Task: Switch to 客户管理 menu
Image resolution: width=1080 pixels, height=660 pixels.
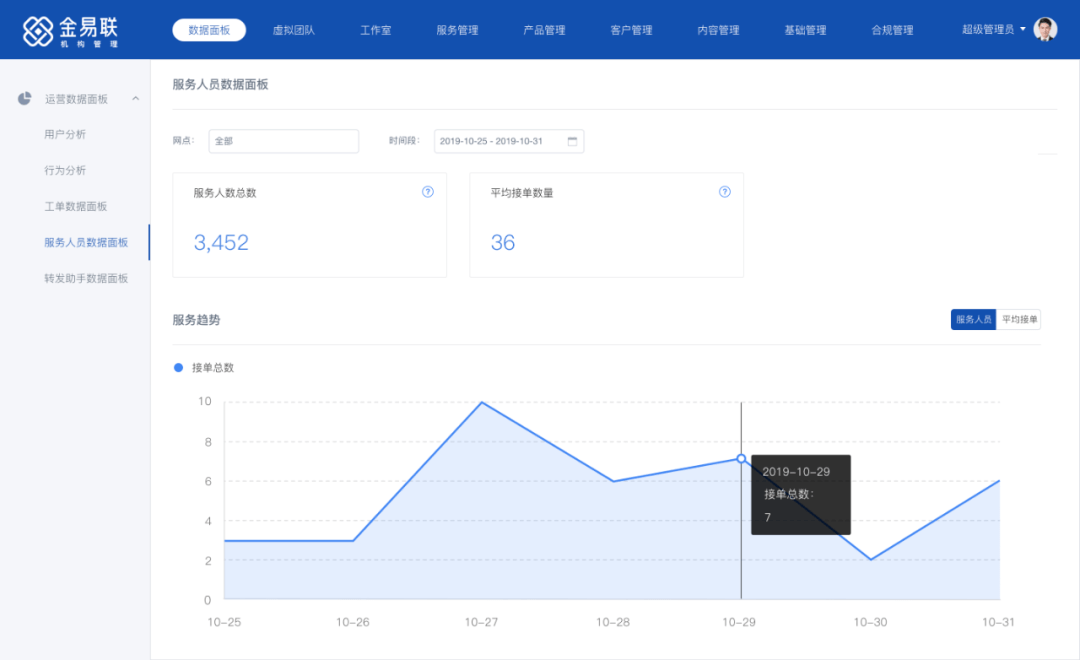Action: coord(631,30)
